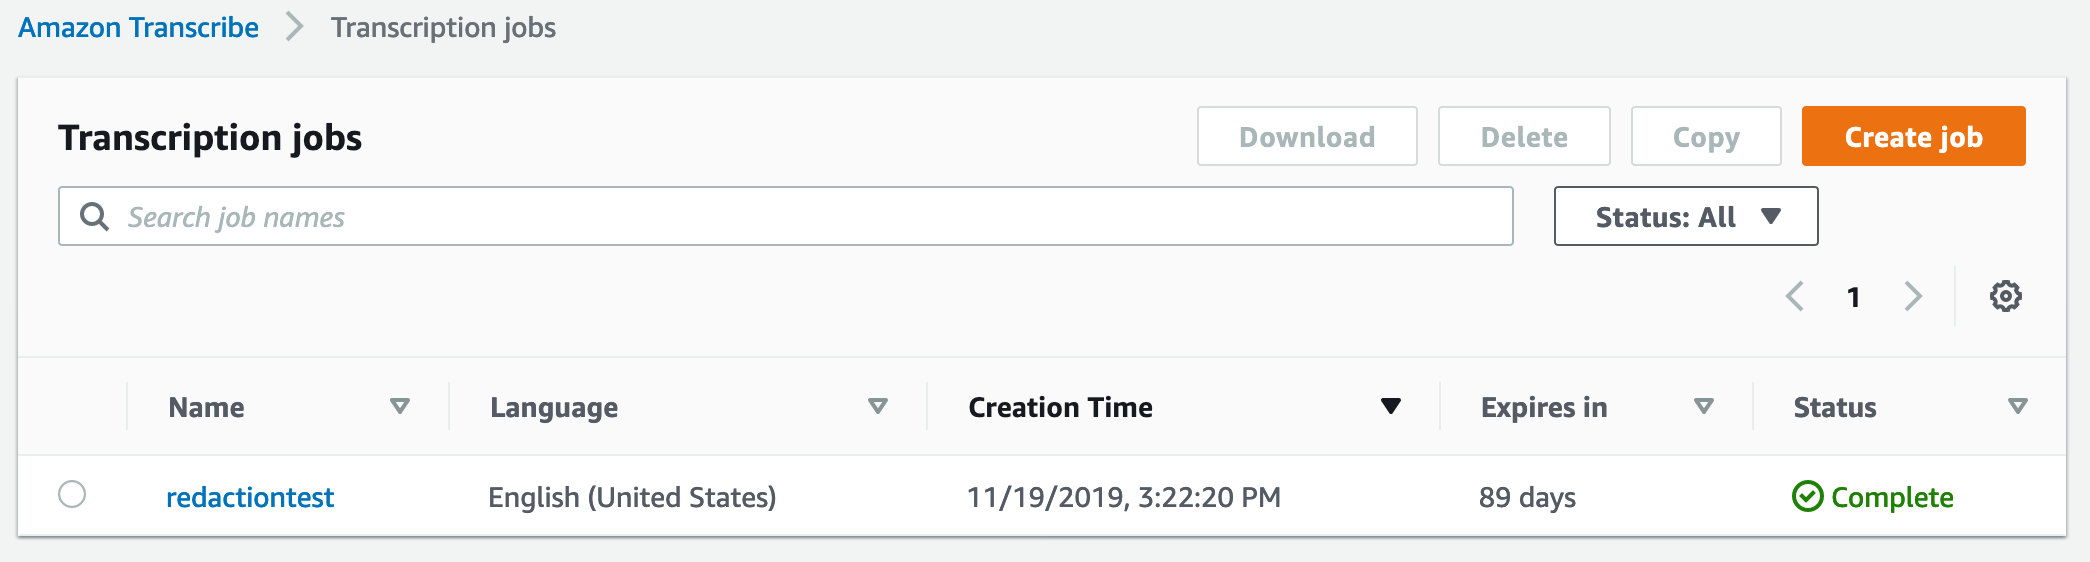Open the Status: All filter dropdown
Image resolution: width=2090 pixels, height=562 pixels.
(x=1686, y=216)
